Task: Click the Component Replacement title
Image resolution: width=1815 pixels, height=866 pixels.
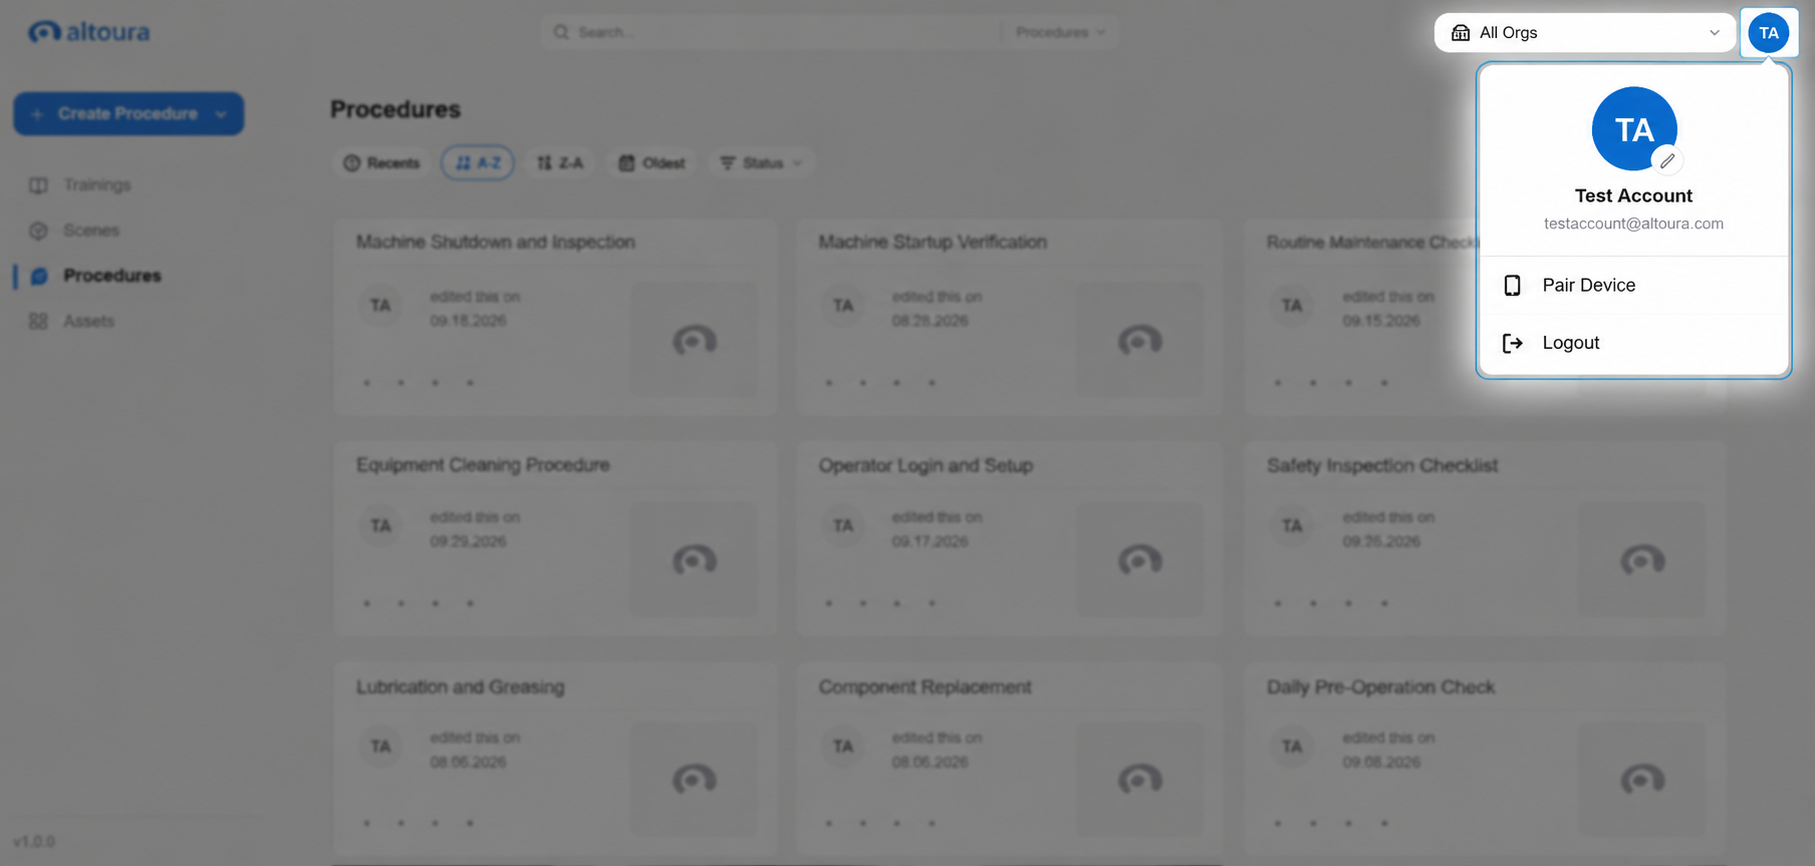Action: 924,687
